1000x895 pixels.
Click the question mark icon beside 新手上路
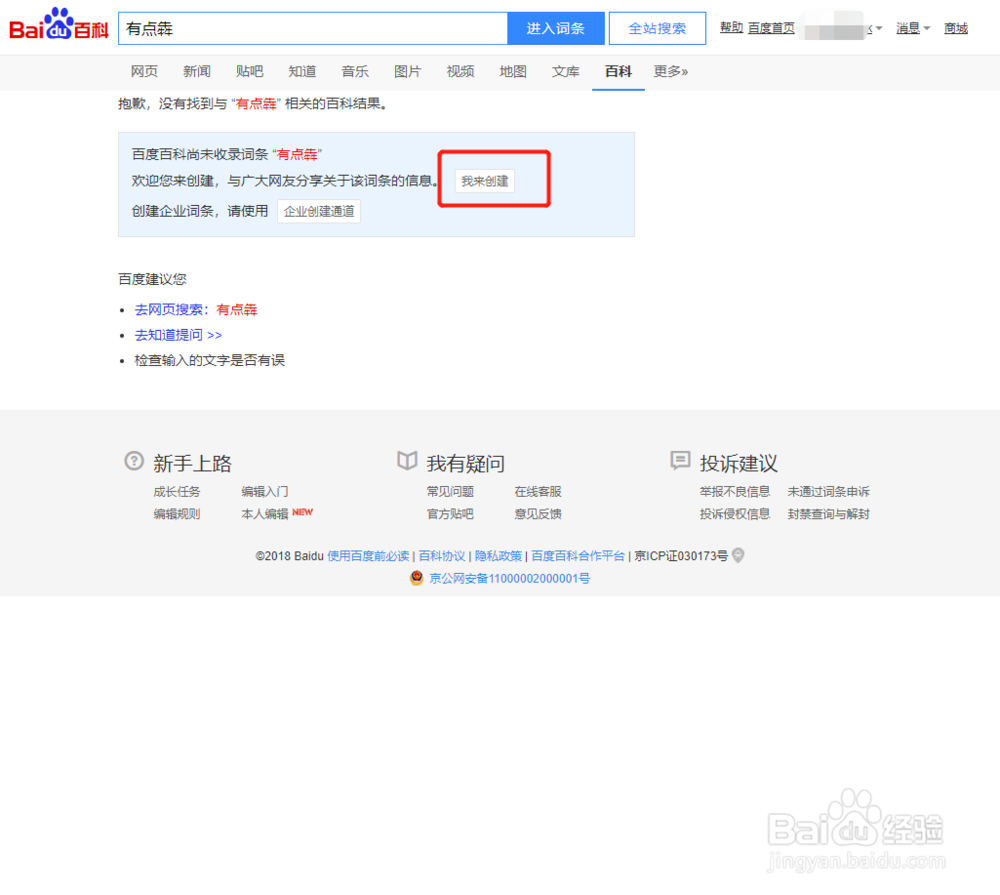[133, 461]
